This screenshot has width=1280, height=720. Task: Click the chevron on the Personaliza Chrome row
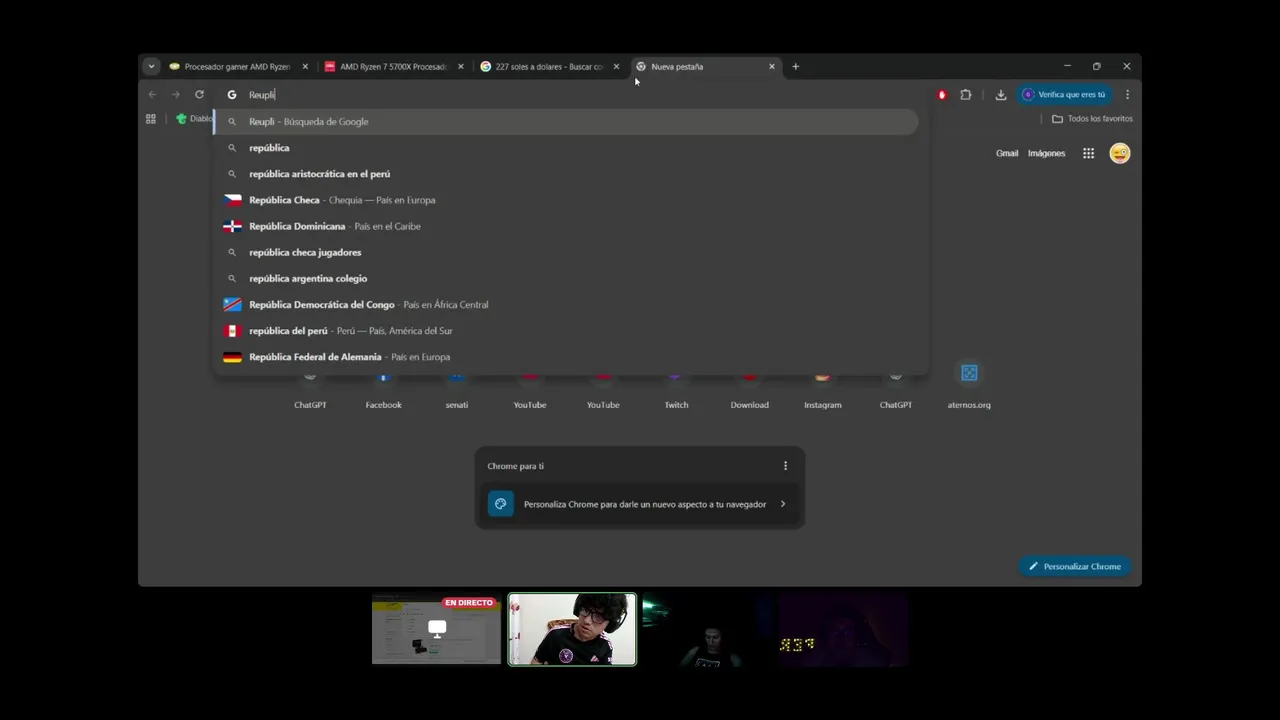point(782,504)
